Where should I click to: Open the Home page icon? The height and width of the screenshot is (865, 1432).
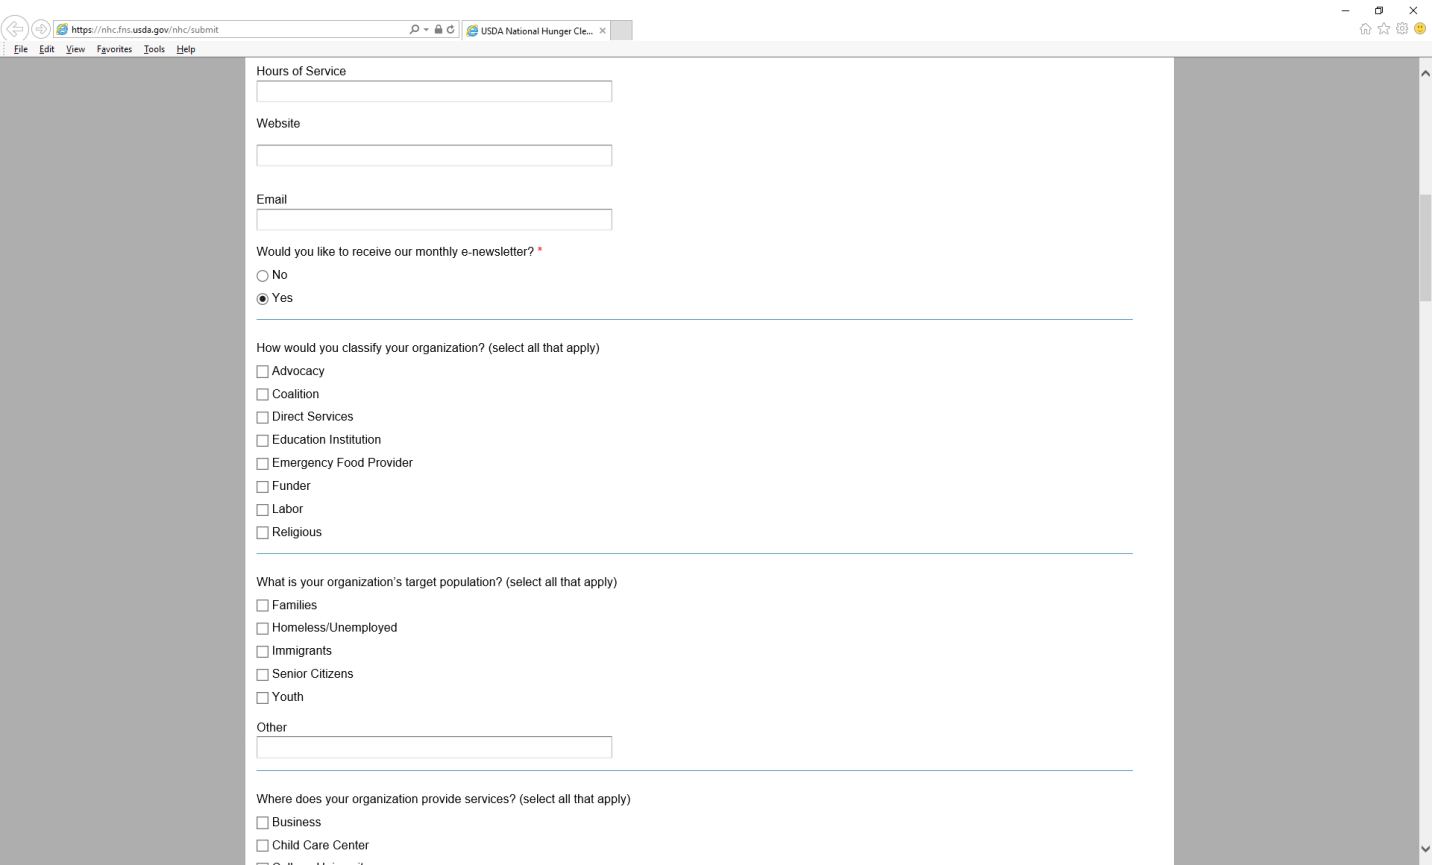click(x=1365, y=29)
